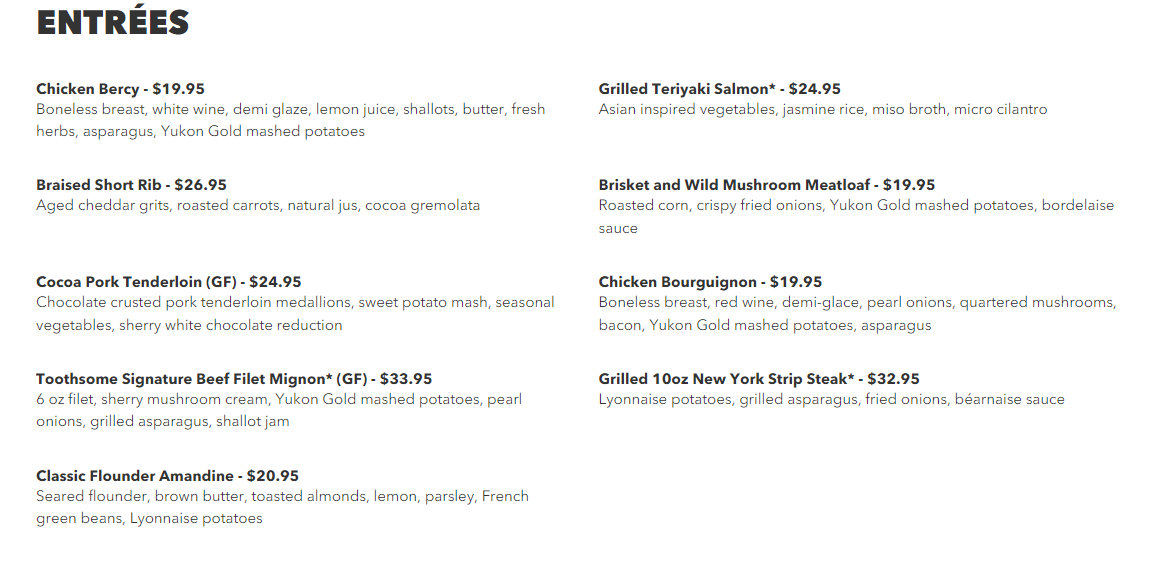Select Cocoa Pork Tenderloin (GF) menu item
This screenshot has width=1174, height=565.
tap(168, 282)
